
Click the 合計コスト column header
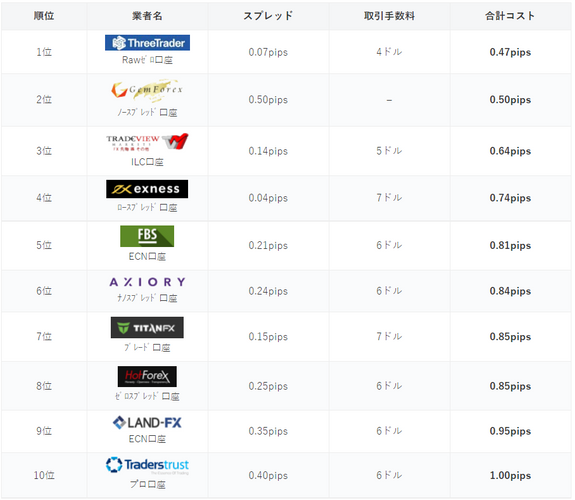(510, 16)
